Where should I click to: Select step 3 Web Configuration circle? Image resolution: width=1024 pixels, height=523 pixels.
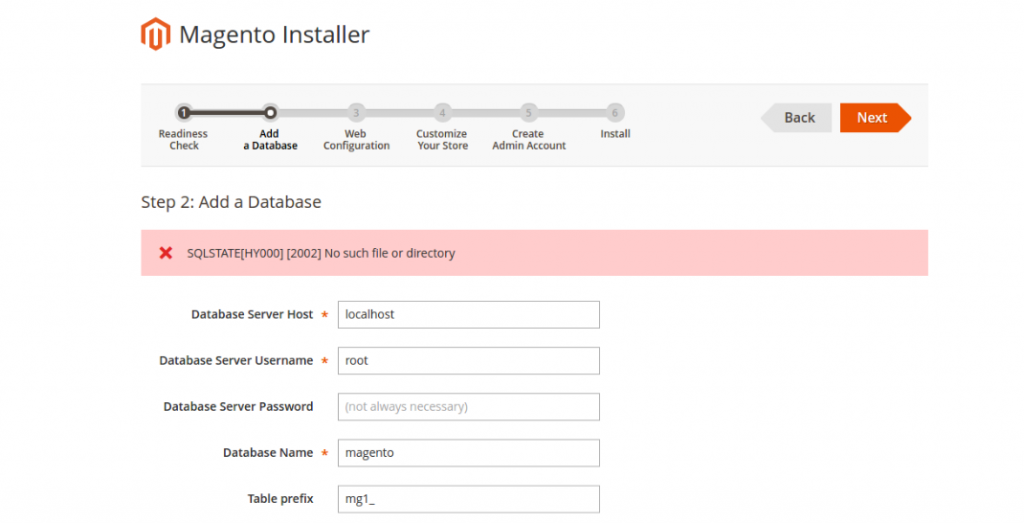tap(356, 113)
